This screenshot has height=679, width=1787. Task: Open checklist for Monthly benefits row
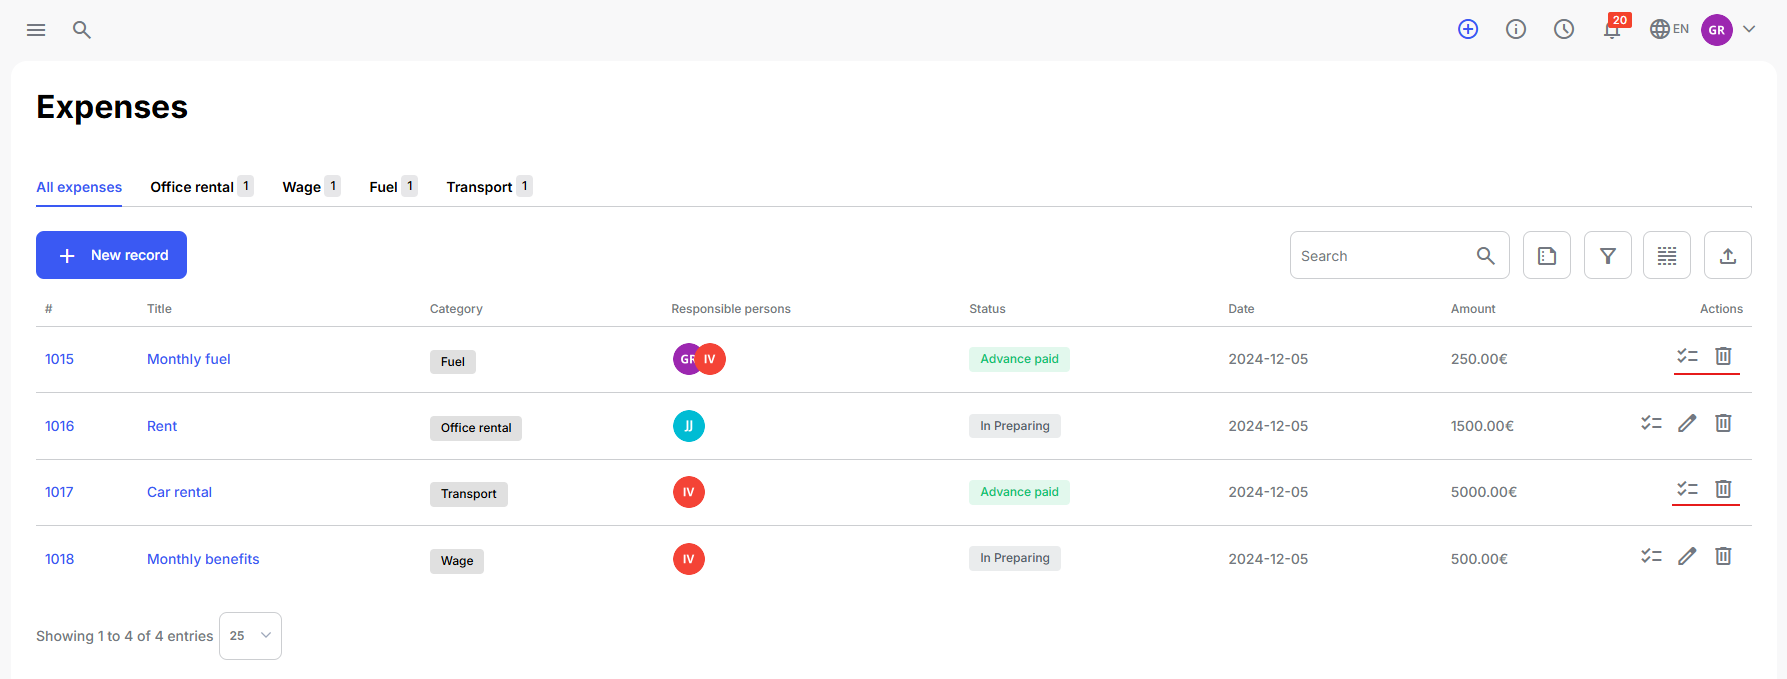pos(1652,556)
